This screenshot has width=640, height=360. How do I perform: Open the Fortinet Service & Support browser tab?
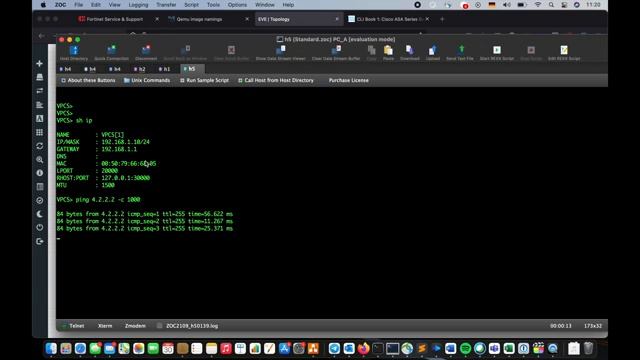(114, 19)
